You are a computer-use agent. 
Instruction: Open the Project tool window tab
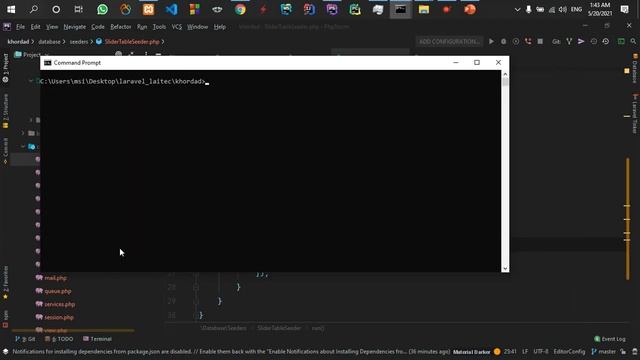[5, 68]
